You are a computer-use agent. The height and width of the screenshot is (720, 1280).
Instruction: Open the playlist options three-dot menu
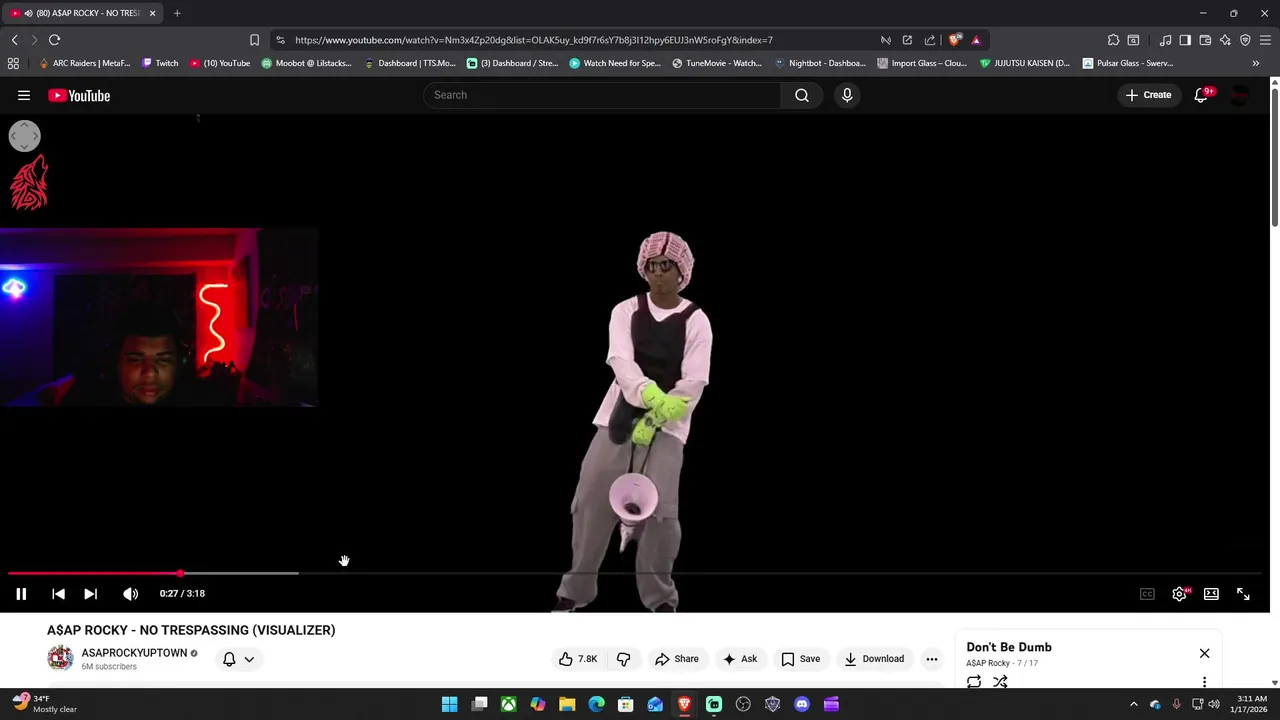[x=1204, y=682]
